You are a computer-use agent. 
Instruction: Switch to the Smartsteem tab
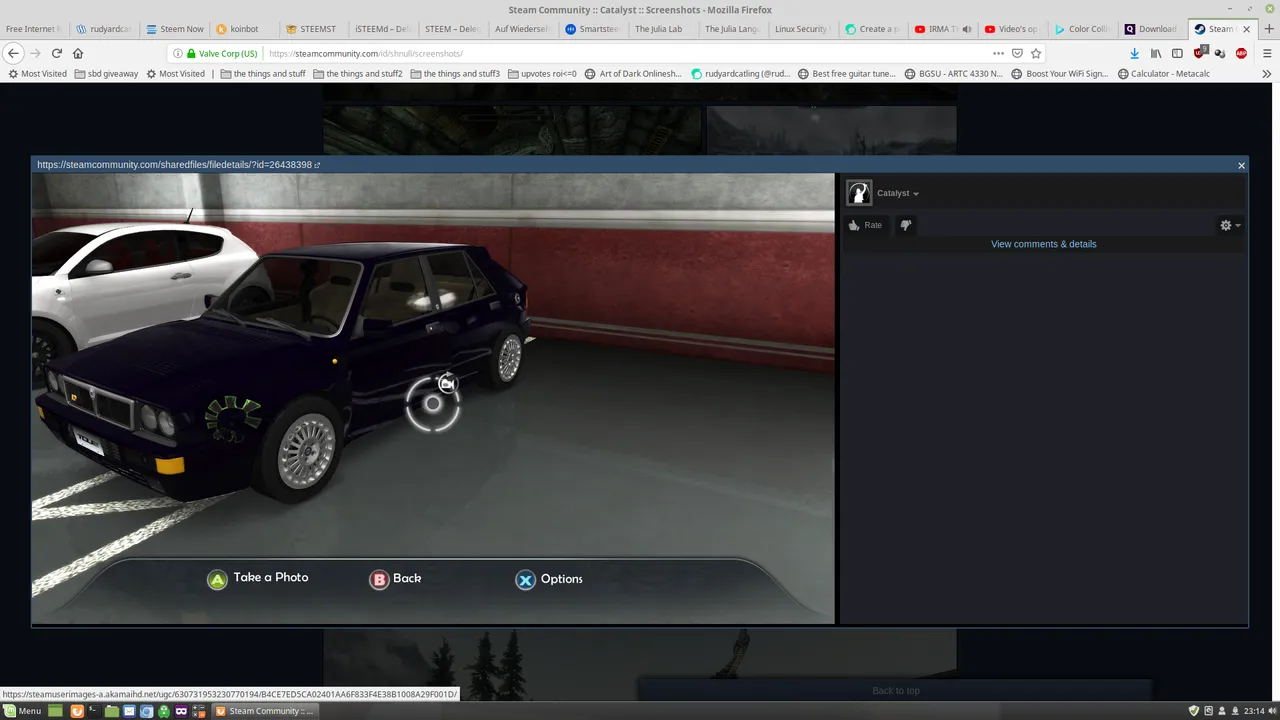tap(592, 29)
